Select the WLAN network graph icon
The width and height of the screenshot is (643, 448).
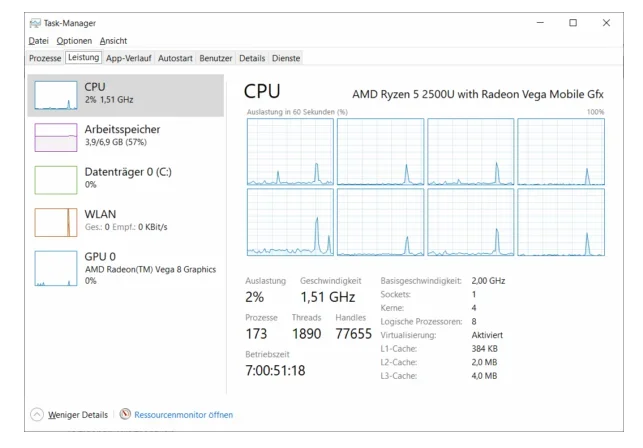(56, 221)
